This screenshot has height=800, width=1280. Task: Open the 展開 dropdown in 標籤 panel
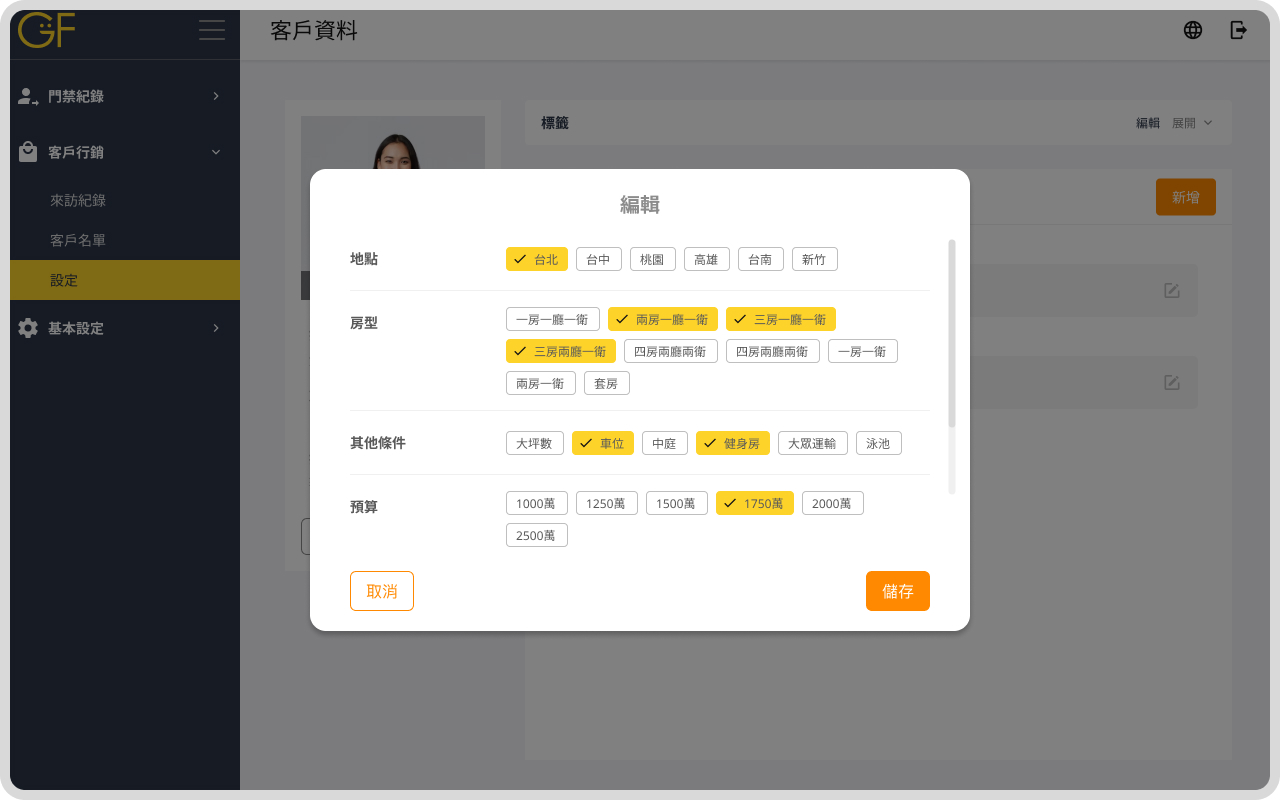(x=1192, y=123)
